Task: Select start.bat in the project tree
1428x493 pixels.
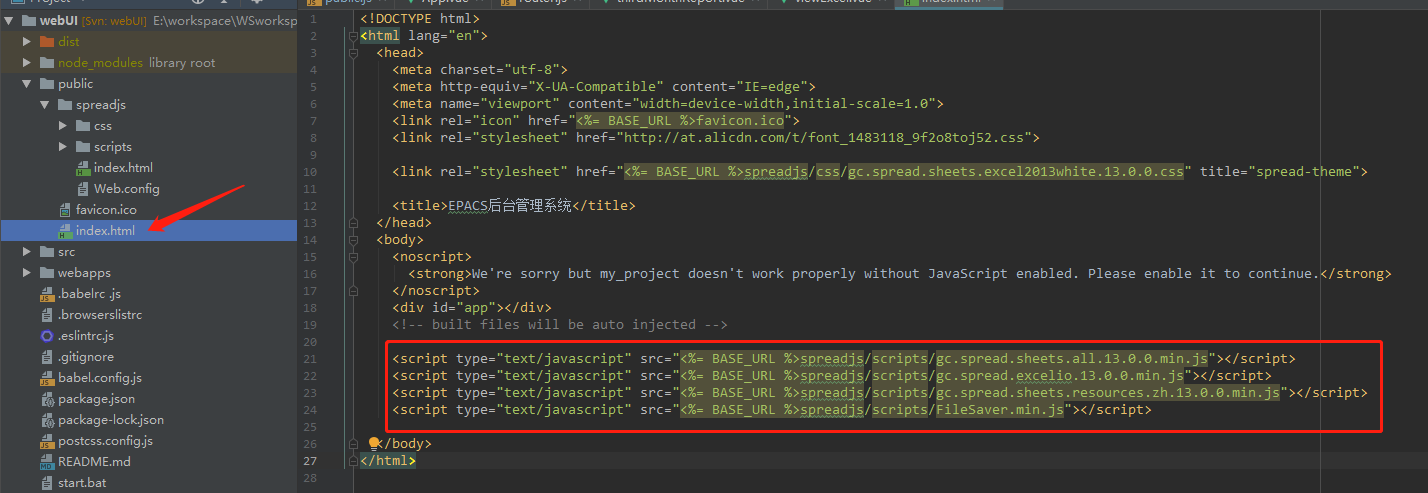Action: (x=82, y=483)
